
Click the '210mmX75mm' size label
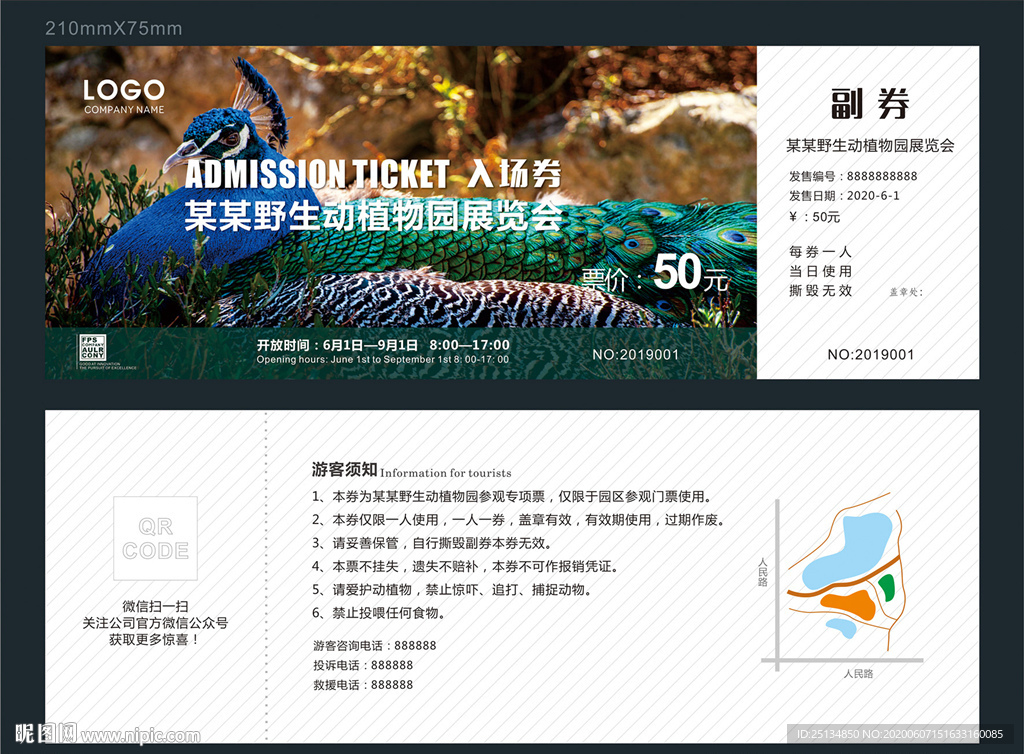pyautogui.click(x=114, y=28)
